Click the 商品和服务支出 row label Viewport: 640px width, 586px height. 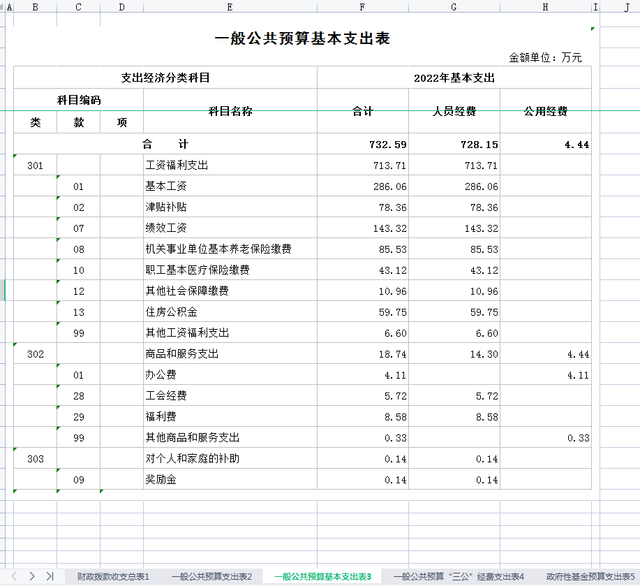point(230,354)
